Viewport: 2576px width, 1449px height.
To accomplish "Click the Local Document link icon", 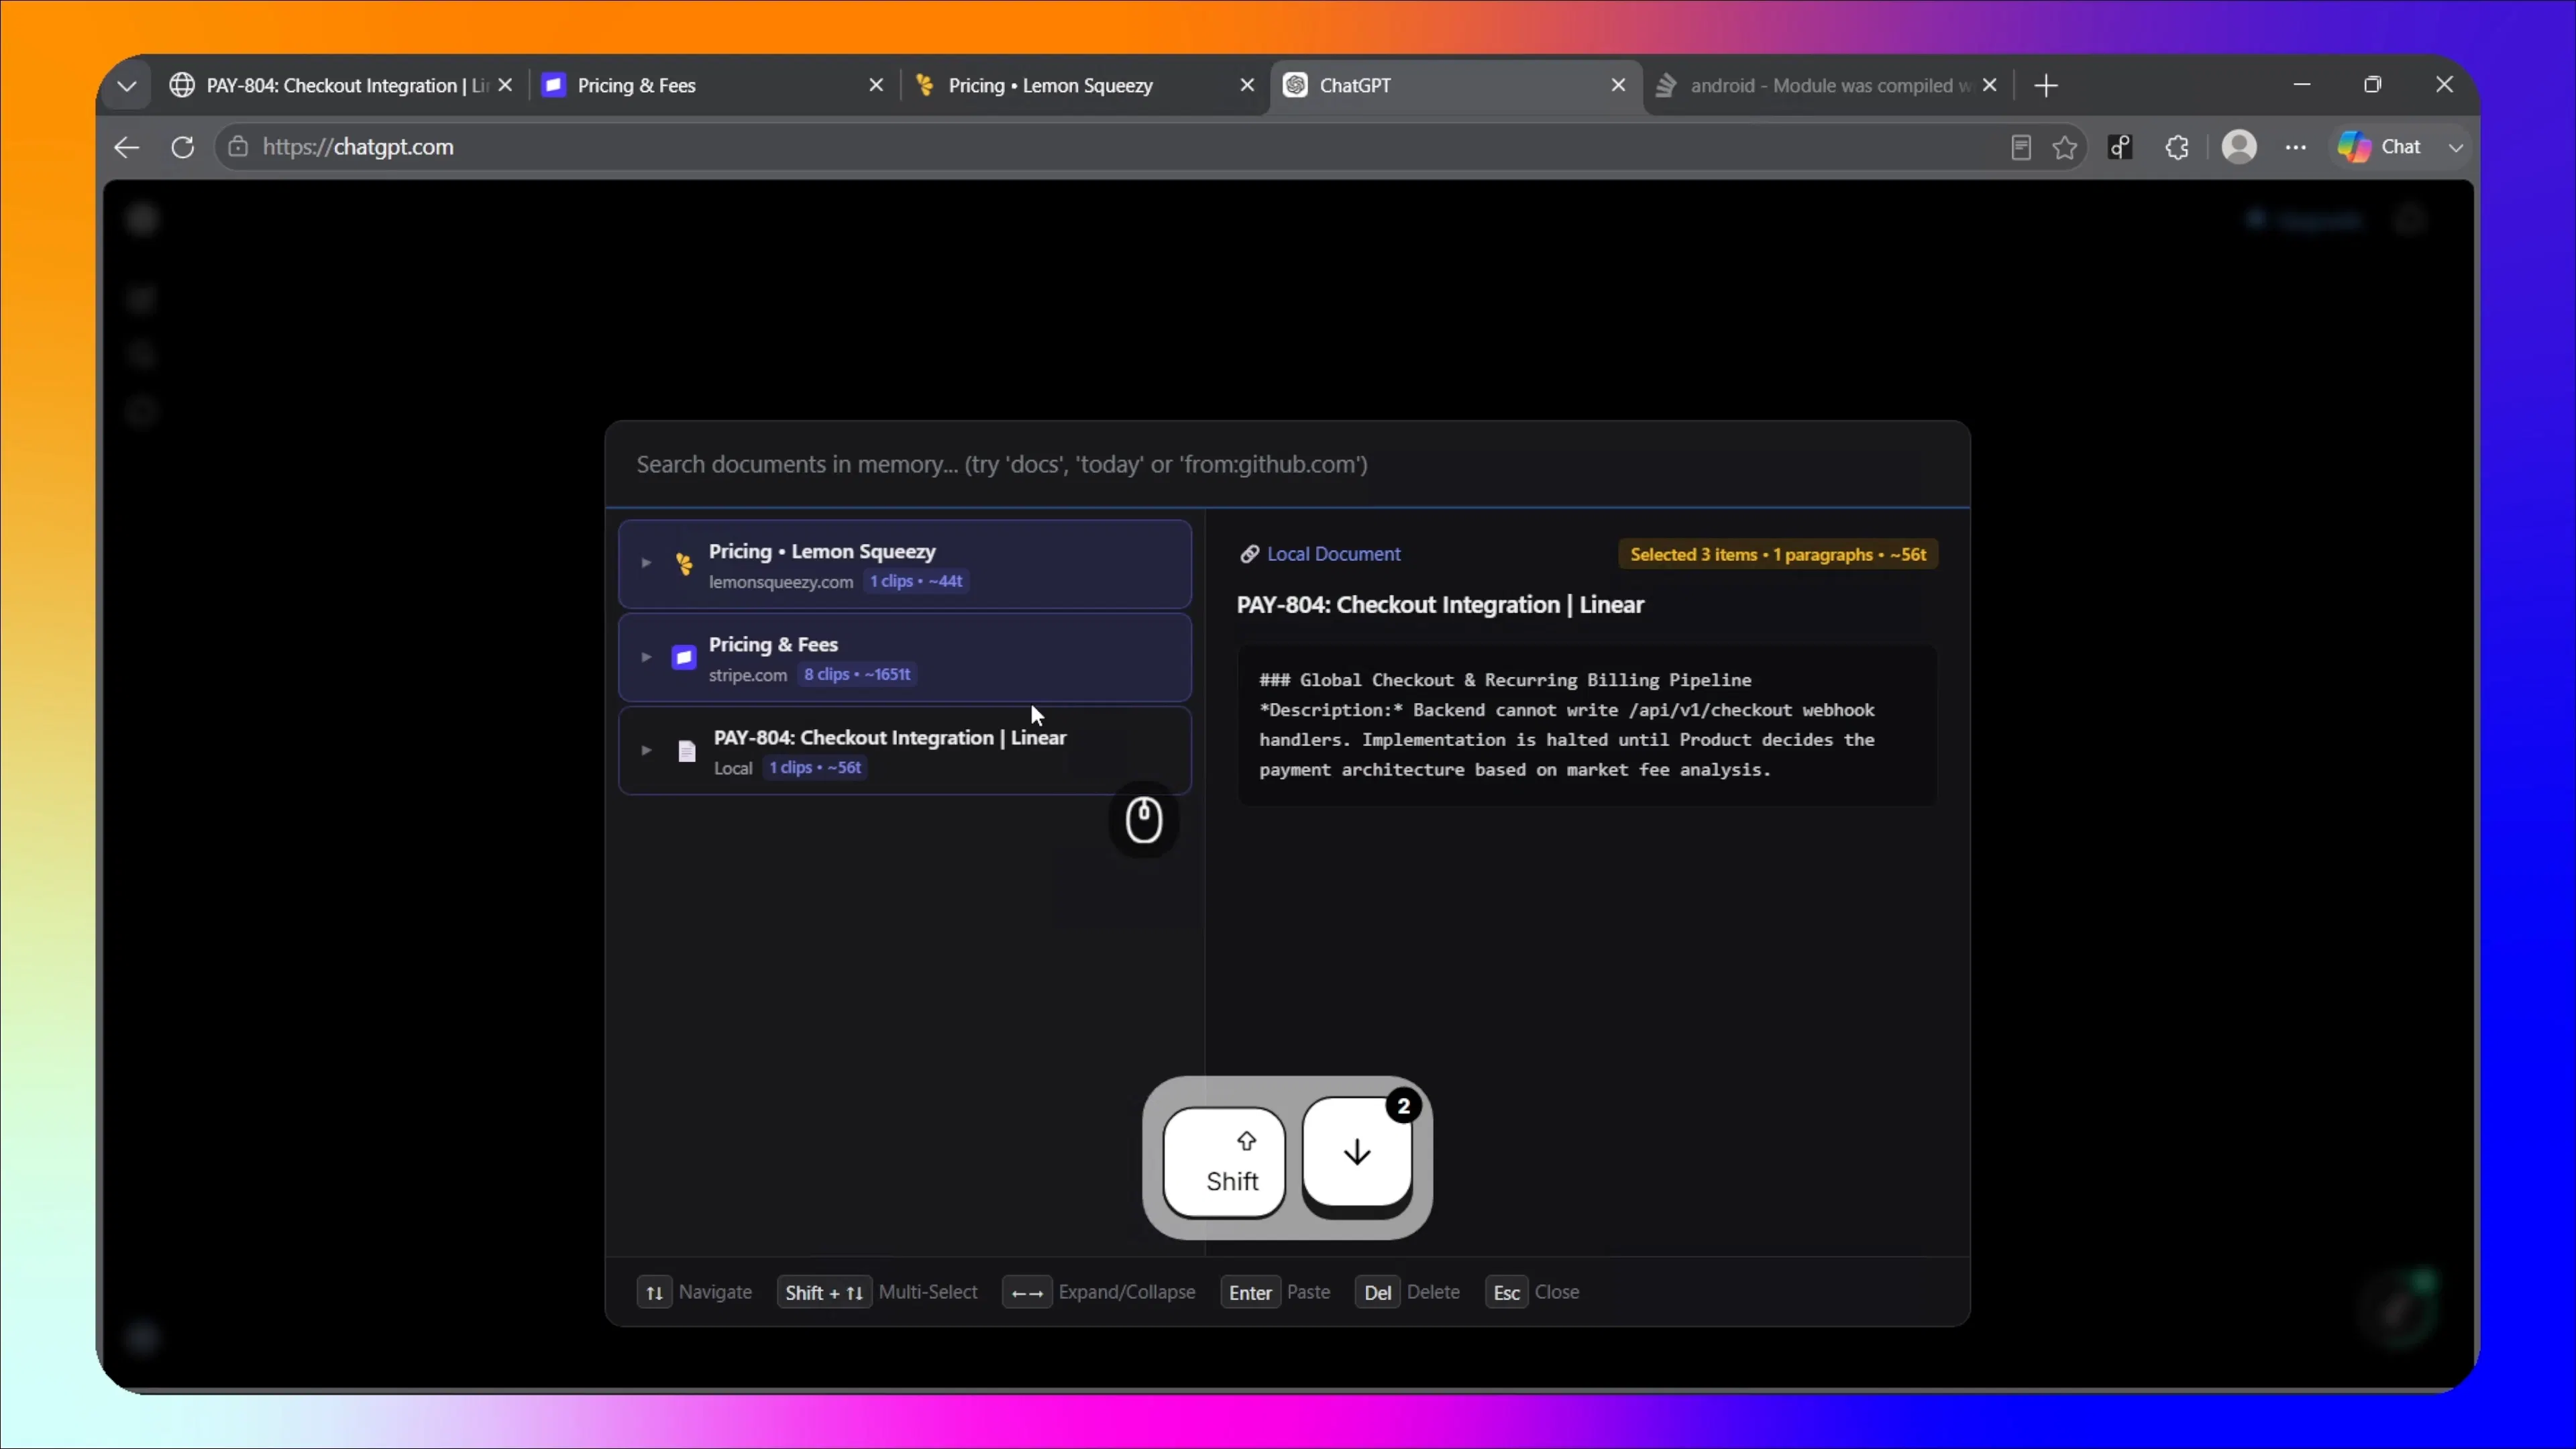I will pyautogui.click(x=1249, y=554).
